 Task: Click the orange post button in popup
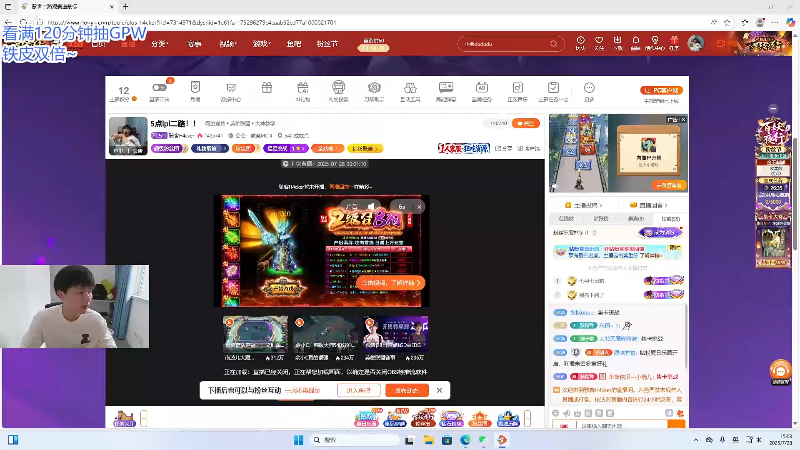click(407, 390)
